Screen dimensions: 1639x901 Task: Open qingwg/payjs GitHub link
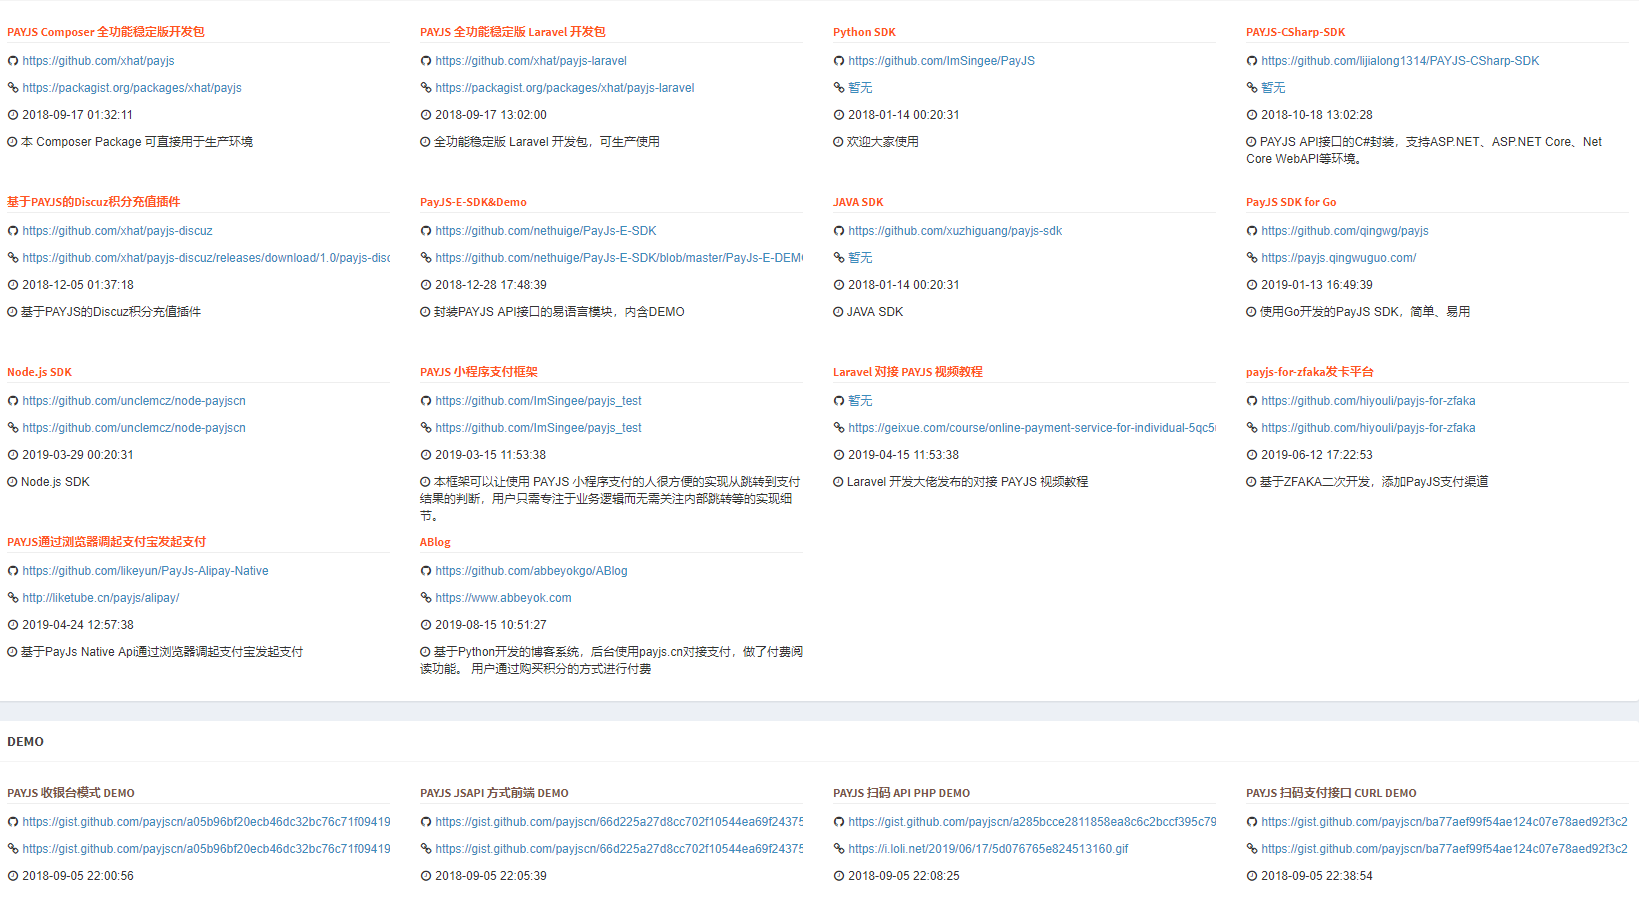tap(1345, 231)
